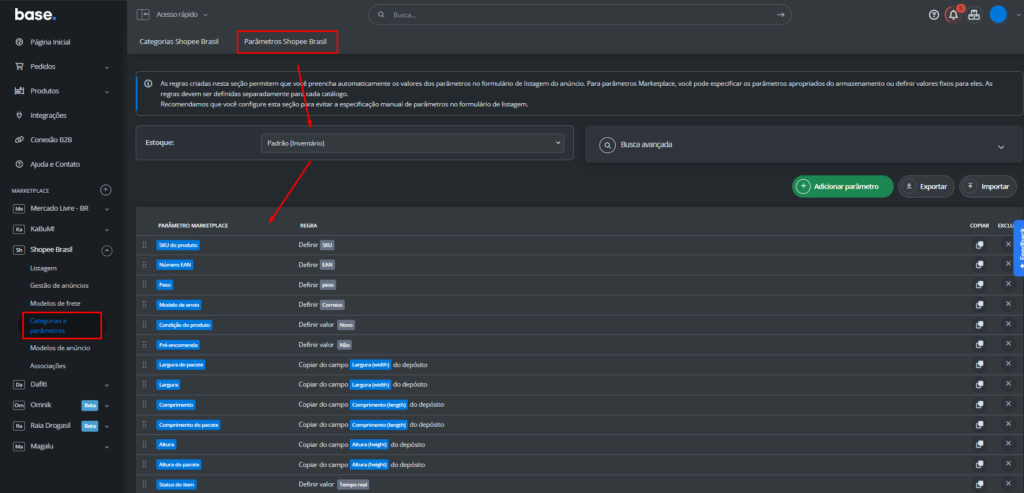This screenshot has width=1024, height=493.
Task: Copy the SKU do produto rule
Action: 979,244
